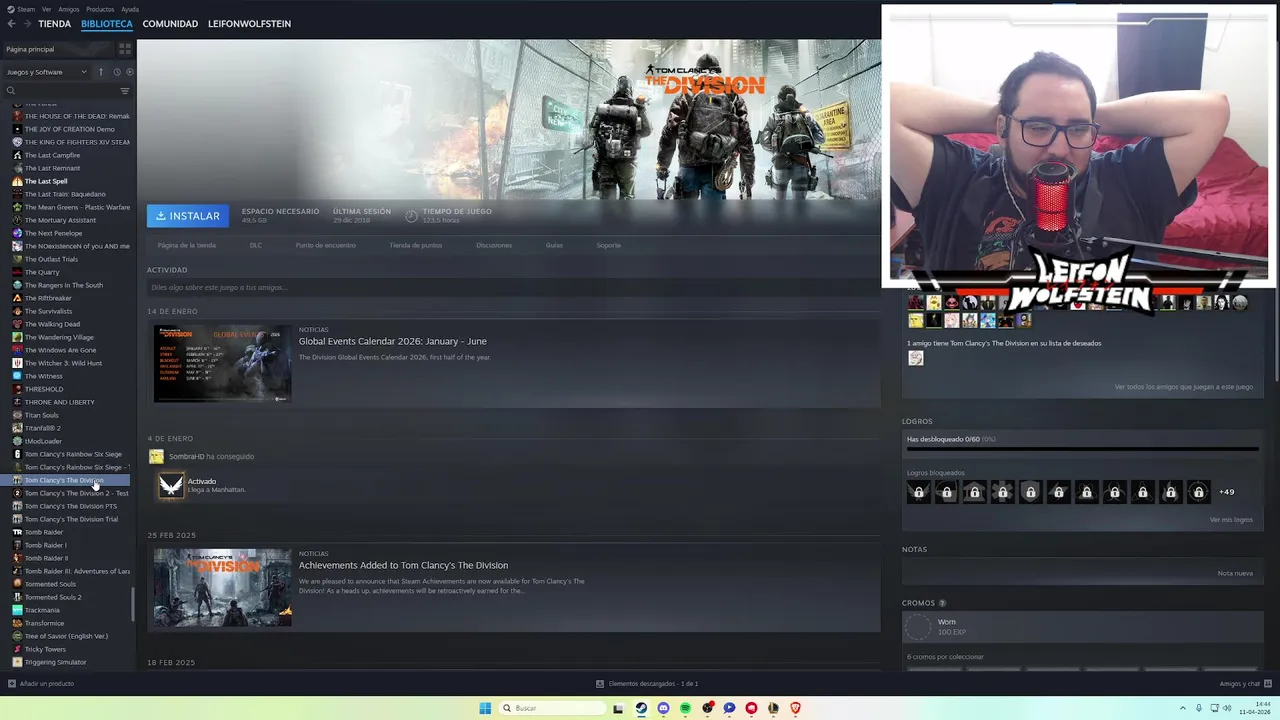1280x720 pixels.
Task: Click Nota nueva link
Action: click(x=1235, y=574)
